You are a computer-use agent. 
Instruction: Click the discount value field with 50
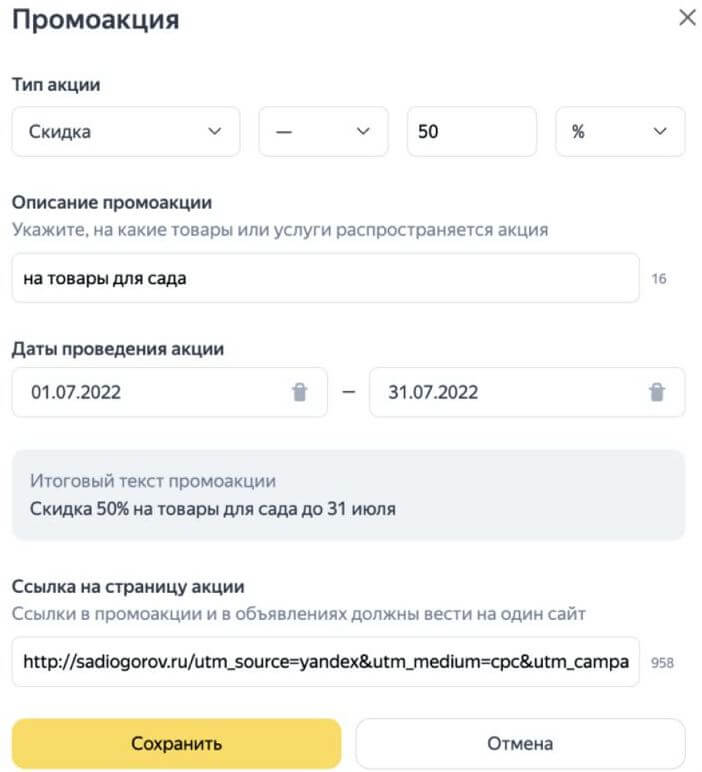pos(471,132)
